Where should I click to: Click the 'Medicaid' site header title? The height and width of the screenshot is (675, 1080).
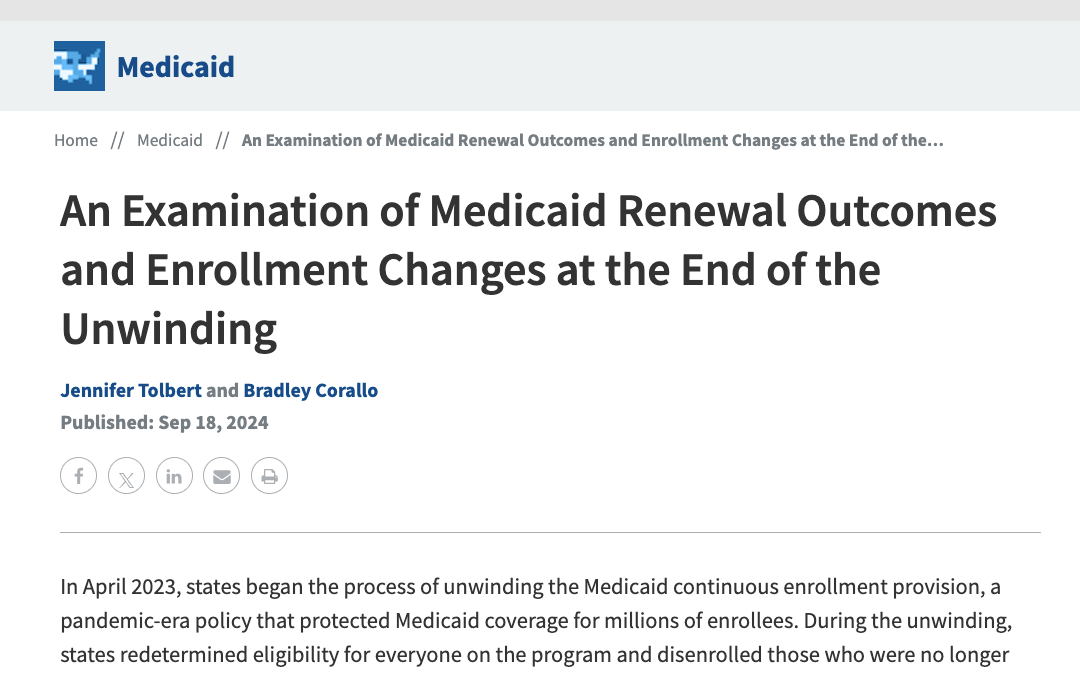click(175, 66)
